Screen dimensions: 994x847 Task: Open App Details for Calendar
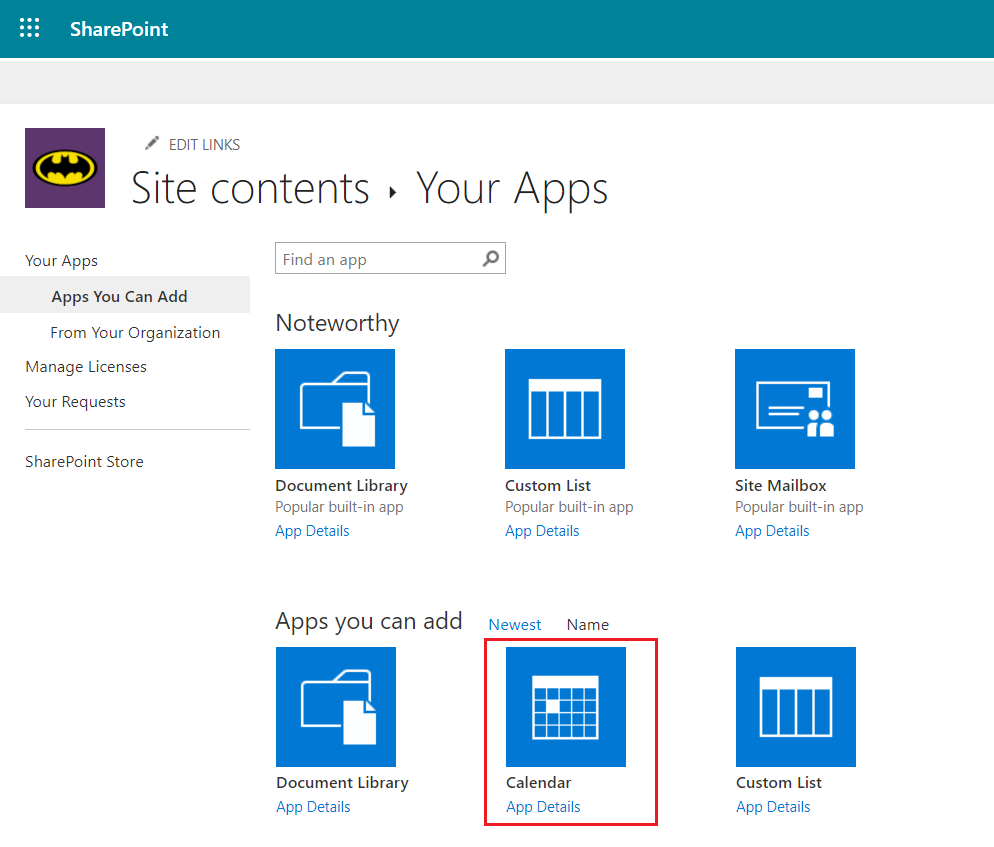pyautogui.click(x=543, y=807)
